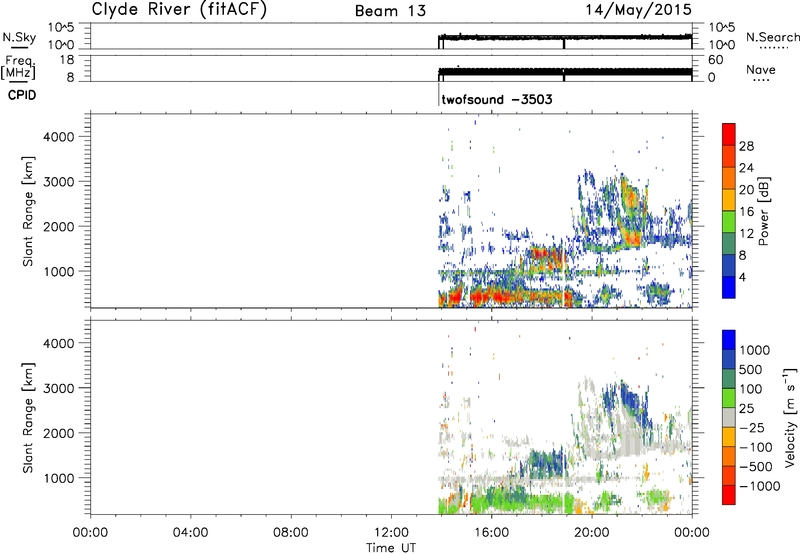Click the '12:00' time axis label
Screen dimensions: 800x554
391,533
